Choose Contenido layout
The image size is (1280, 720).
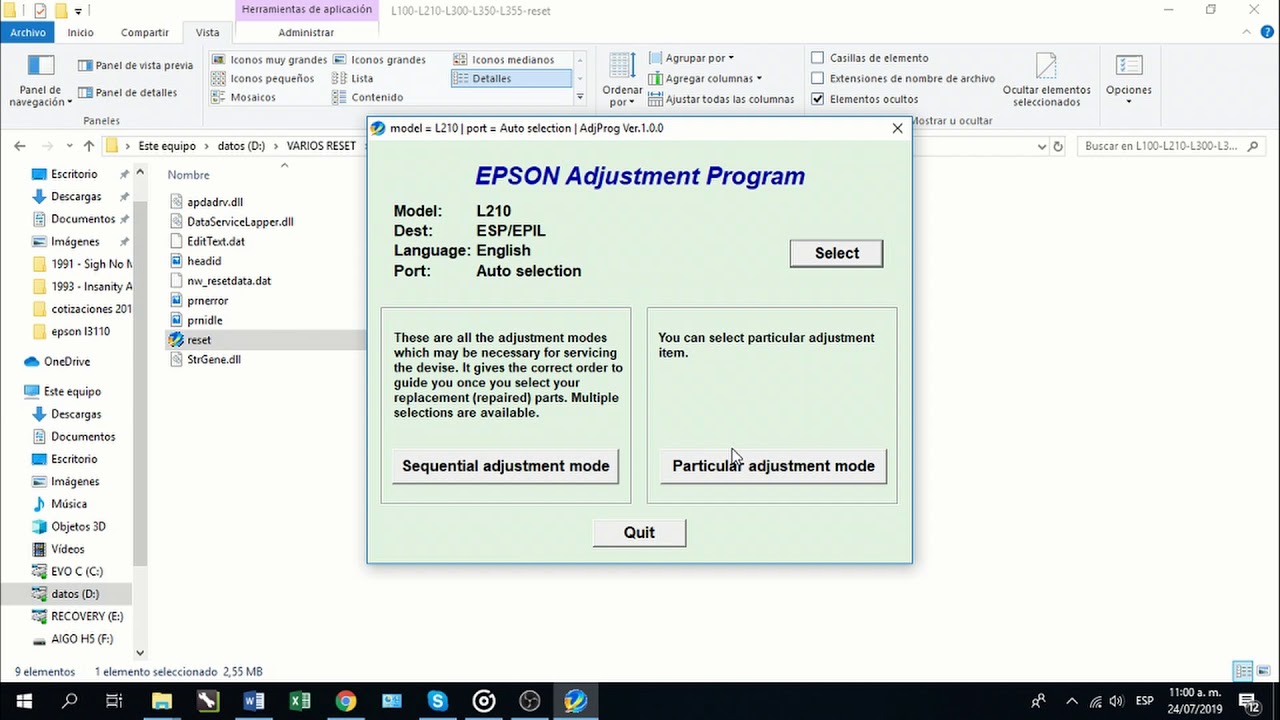[x=367, y=97]
